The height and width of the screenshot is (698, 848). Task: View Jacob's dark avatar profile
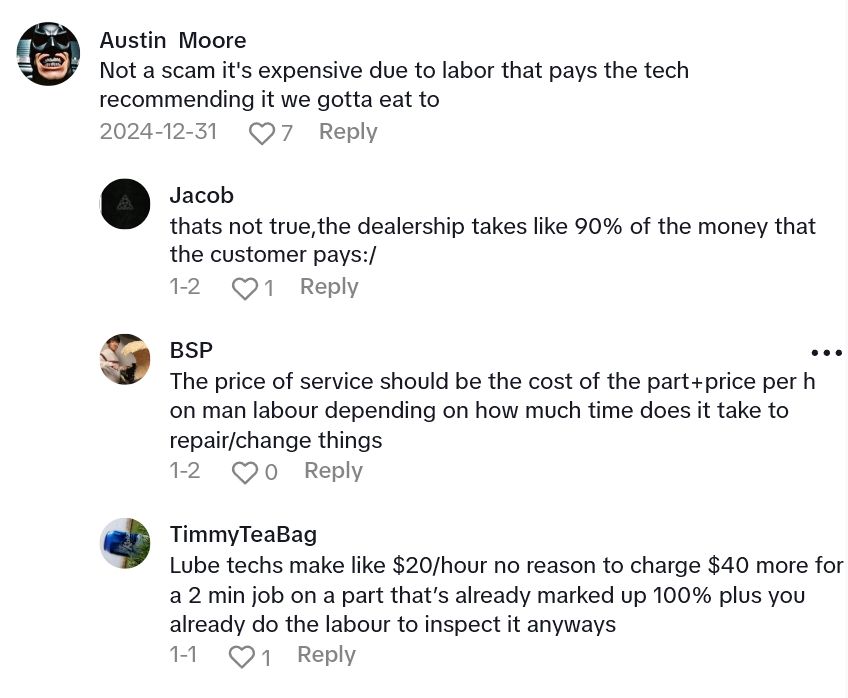[126, 204]
